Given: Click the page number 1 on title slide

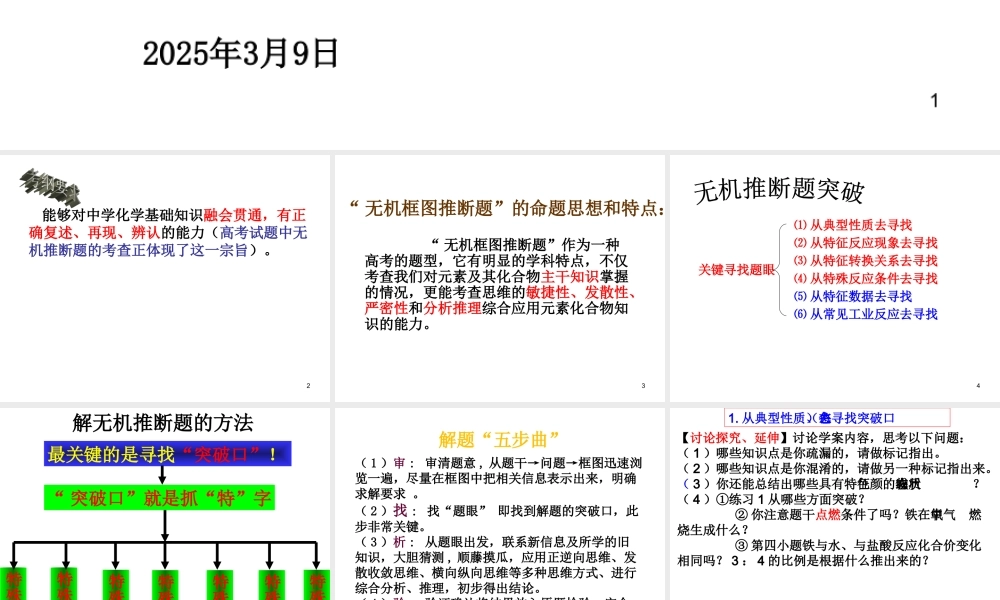Looking at the screenshot, I should pyautogui.click(x=934, y=101).
